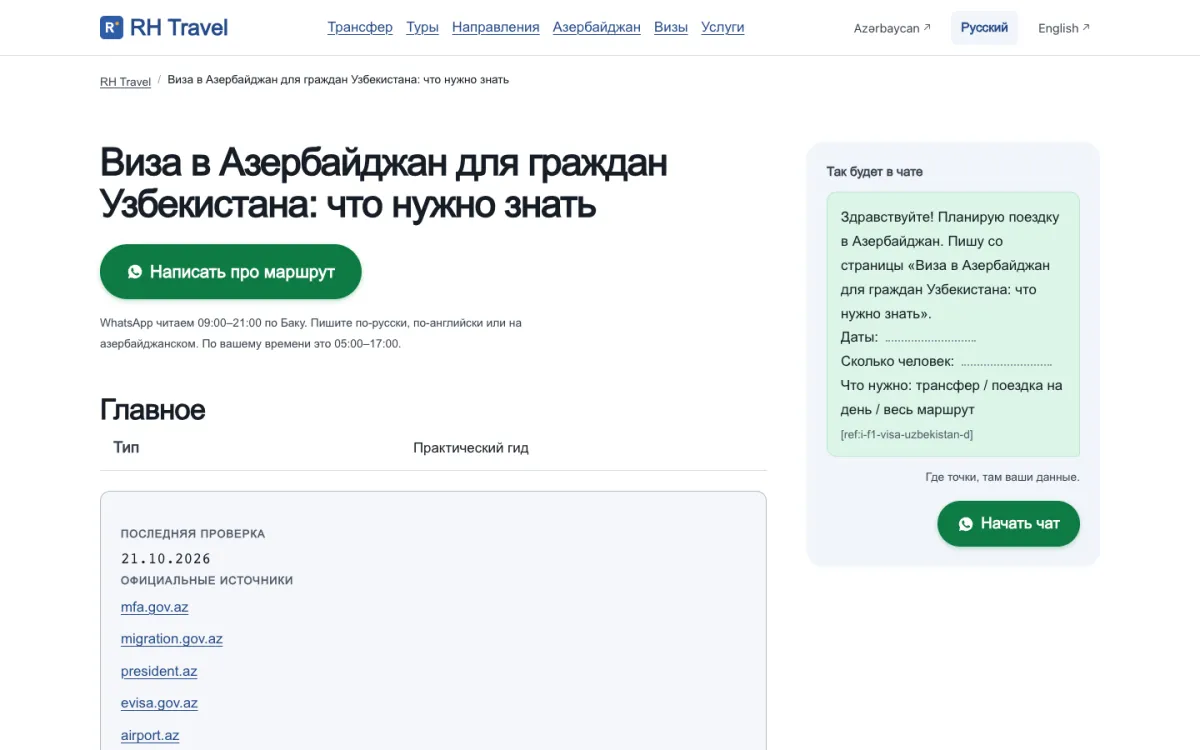Open the Туры menu item

tap(422, 27)
